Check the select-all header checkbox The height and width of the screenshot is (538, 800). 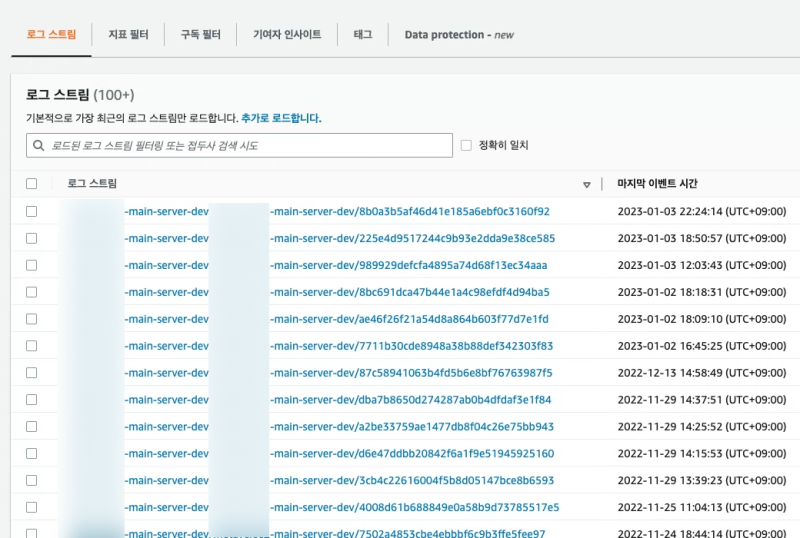(31, 184)
